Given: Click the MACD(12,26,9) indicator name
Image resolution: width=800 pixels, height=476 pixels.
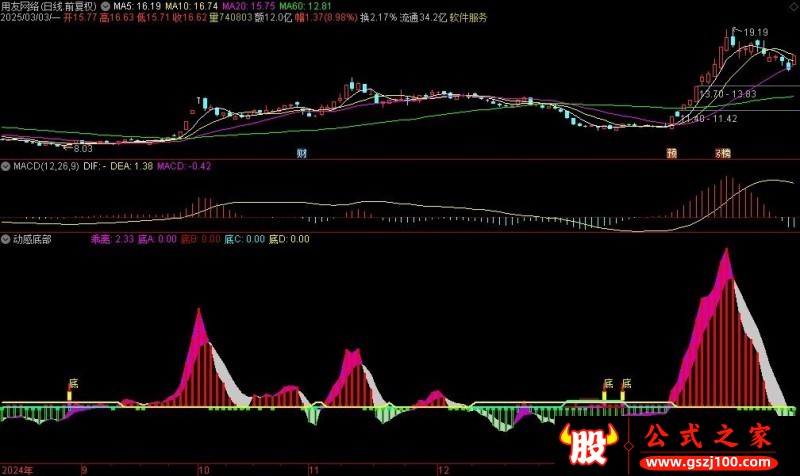Looking at the screenshot, I should 46,166.
